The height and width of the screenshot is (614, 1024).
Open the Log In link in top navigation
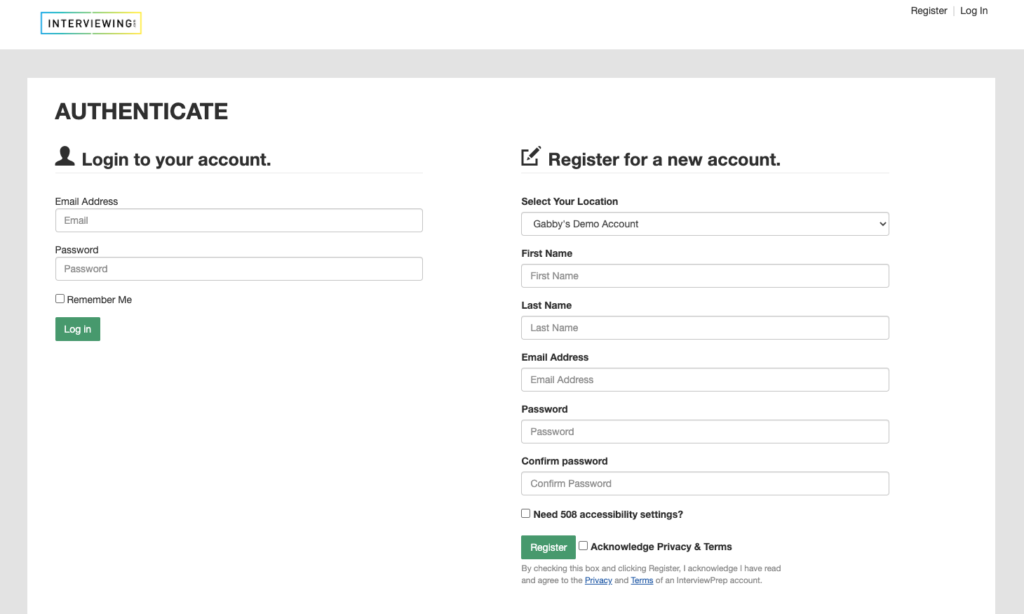tap(974, 10)
